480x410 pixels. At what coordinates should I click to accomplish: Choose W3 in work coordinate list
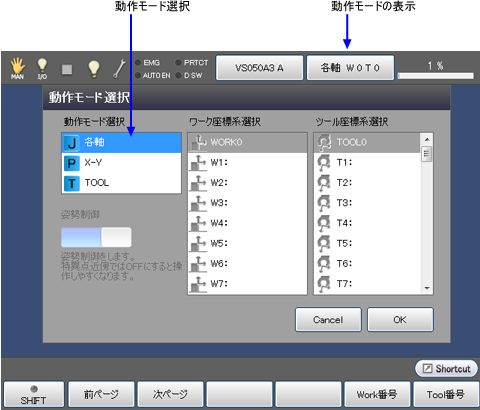(247, 203)
